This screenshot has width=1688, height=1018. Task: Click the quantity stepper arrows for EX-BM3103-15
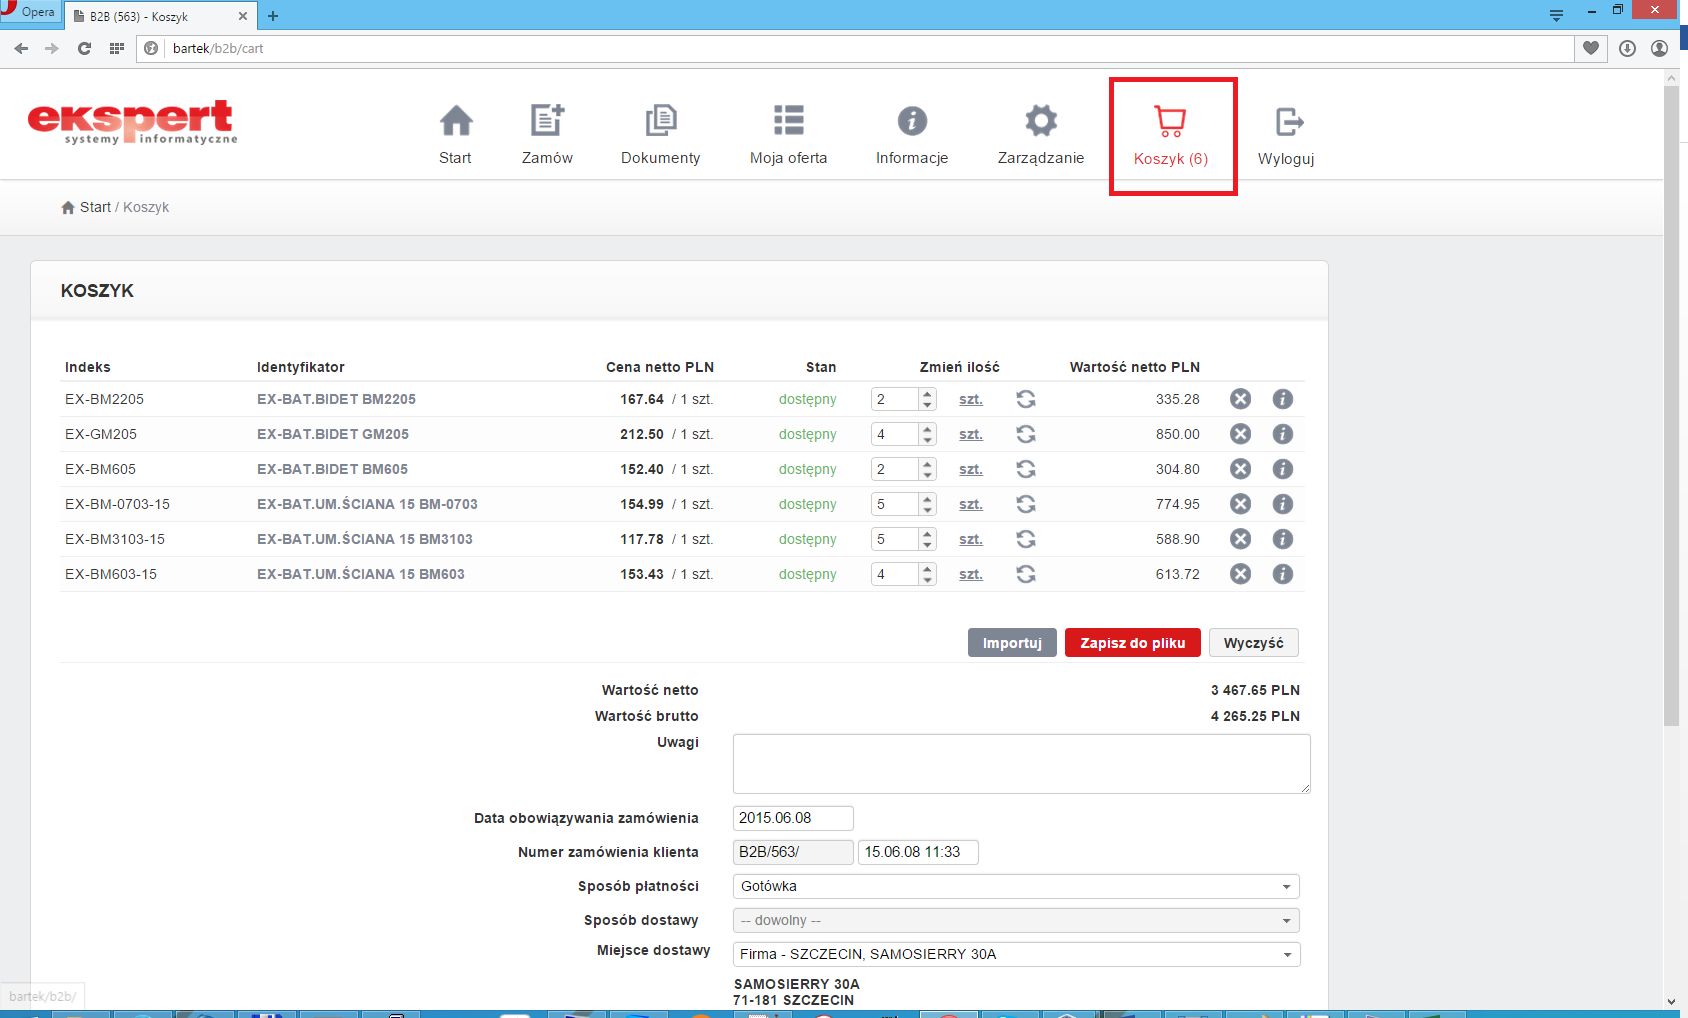point(928,539)
